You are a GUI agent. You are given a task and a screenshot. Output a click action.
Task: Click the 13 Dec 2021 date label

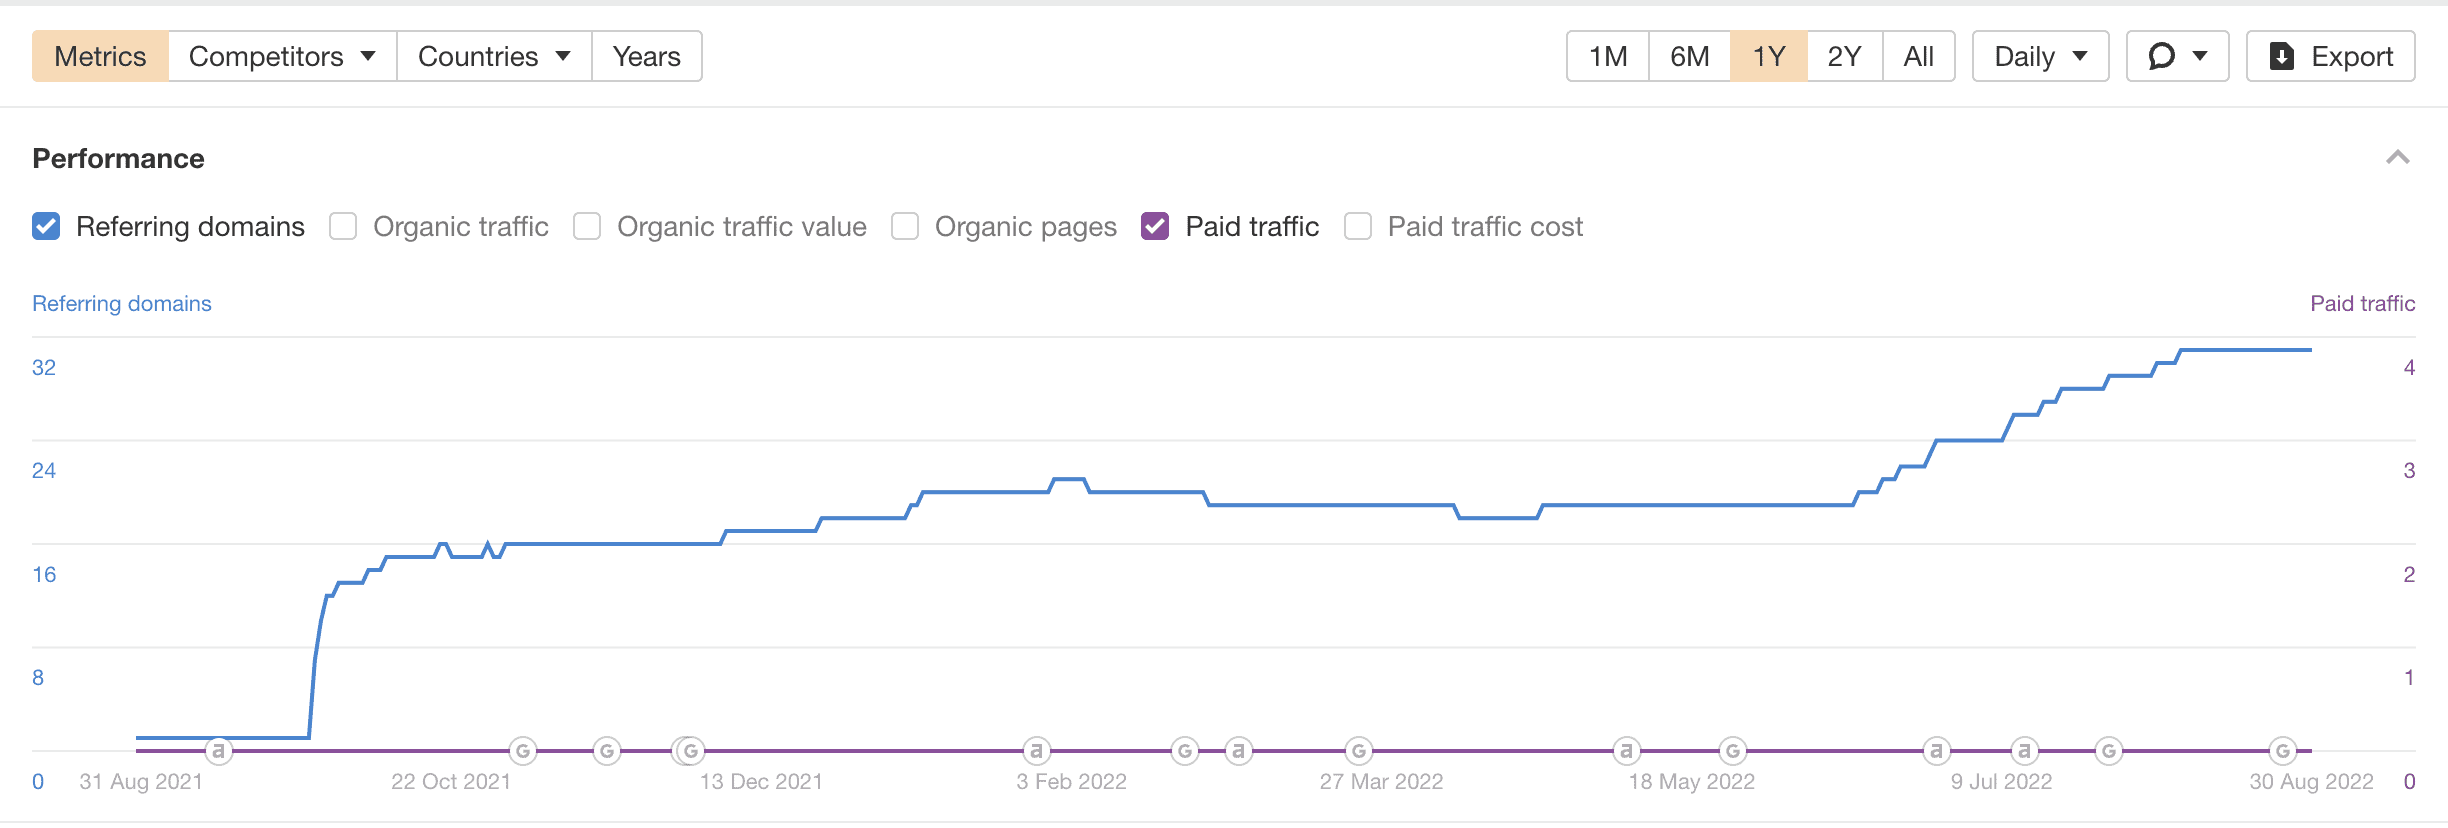[x=761, y=781]
